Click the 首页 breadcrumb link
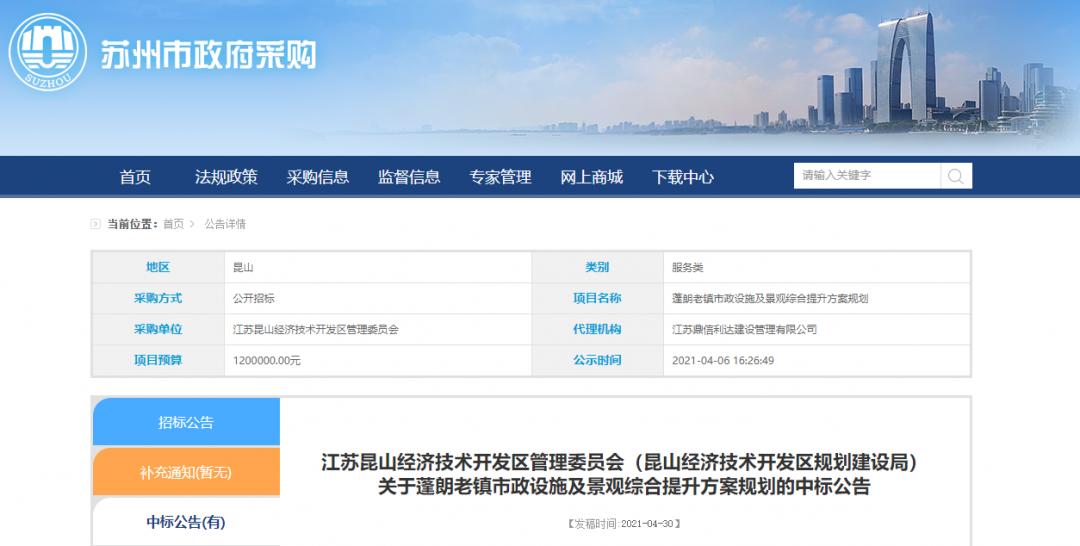The height and width of the screenshot is (546, 1080). coord(174,224)
